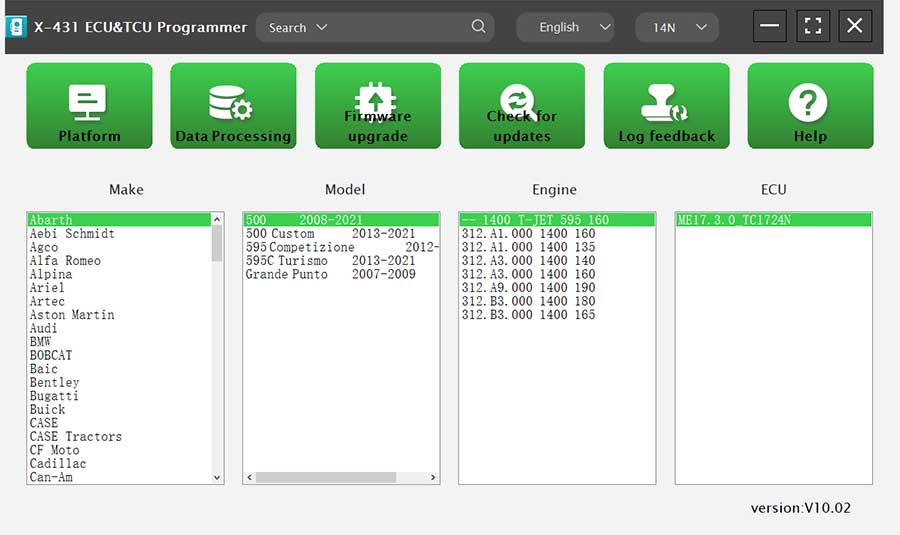Click Make list scroll-up arrow
900x535 pixels.
[217, 219]
